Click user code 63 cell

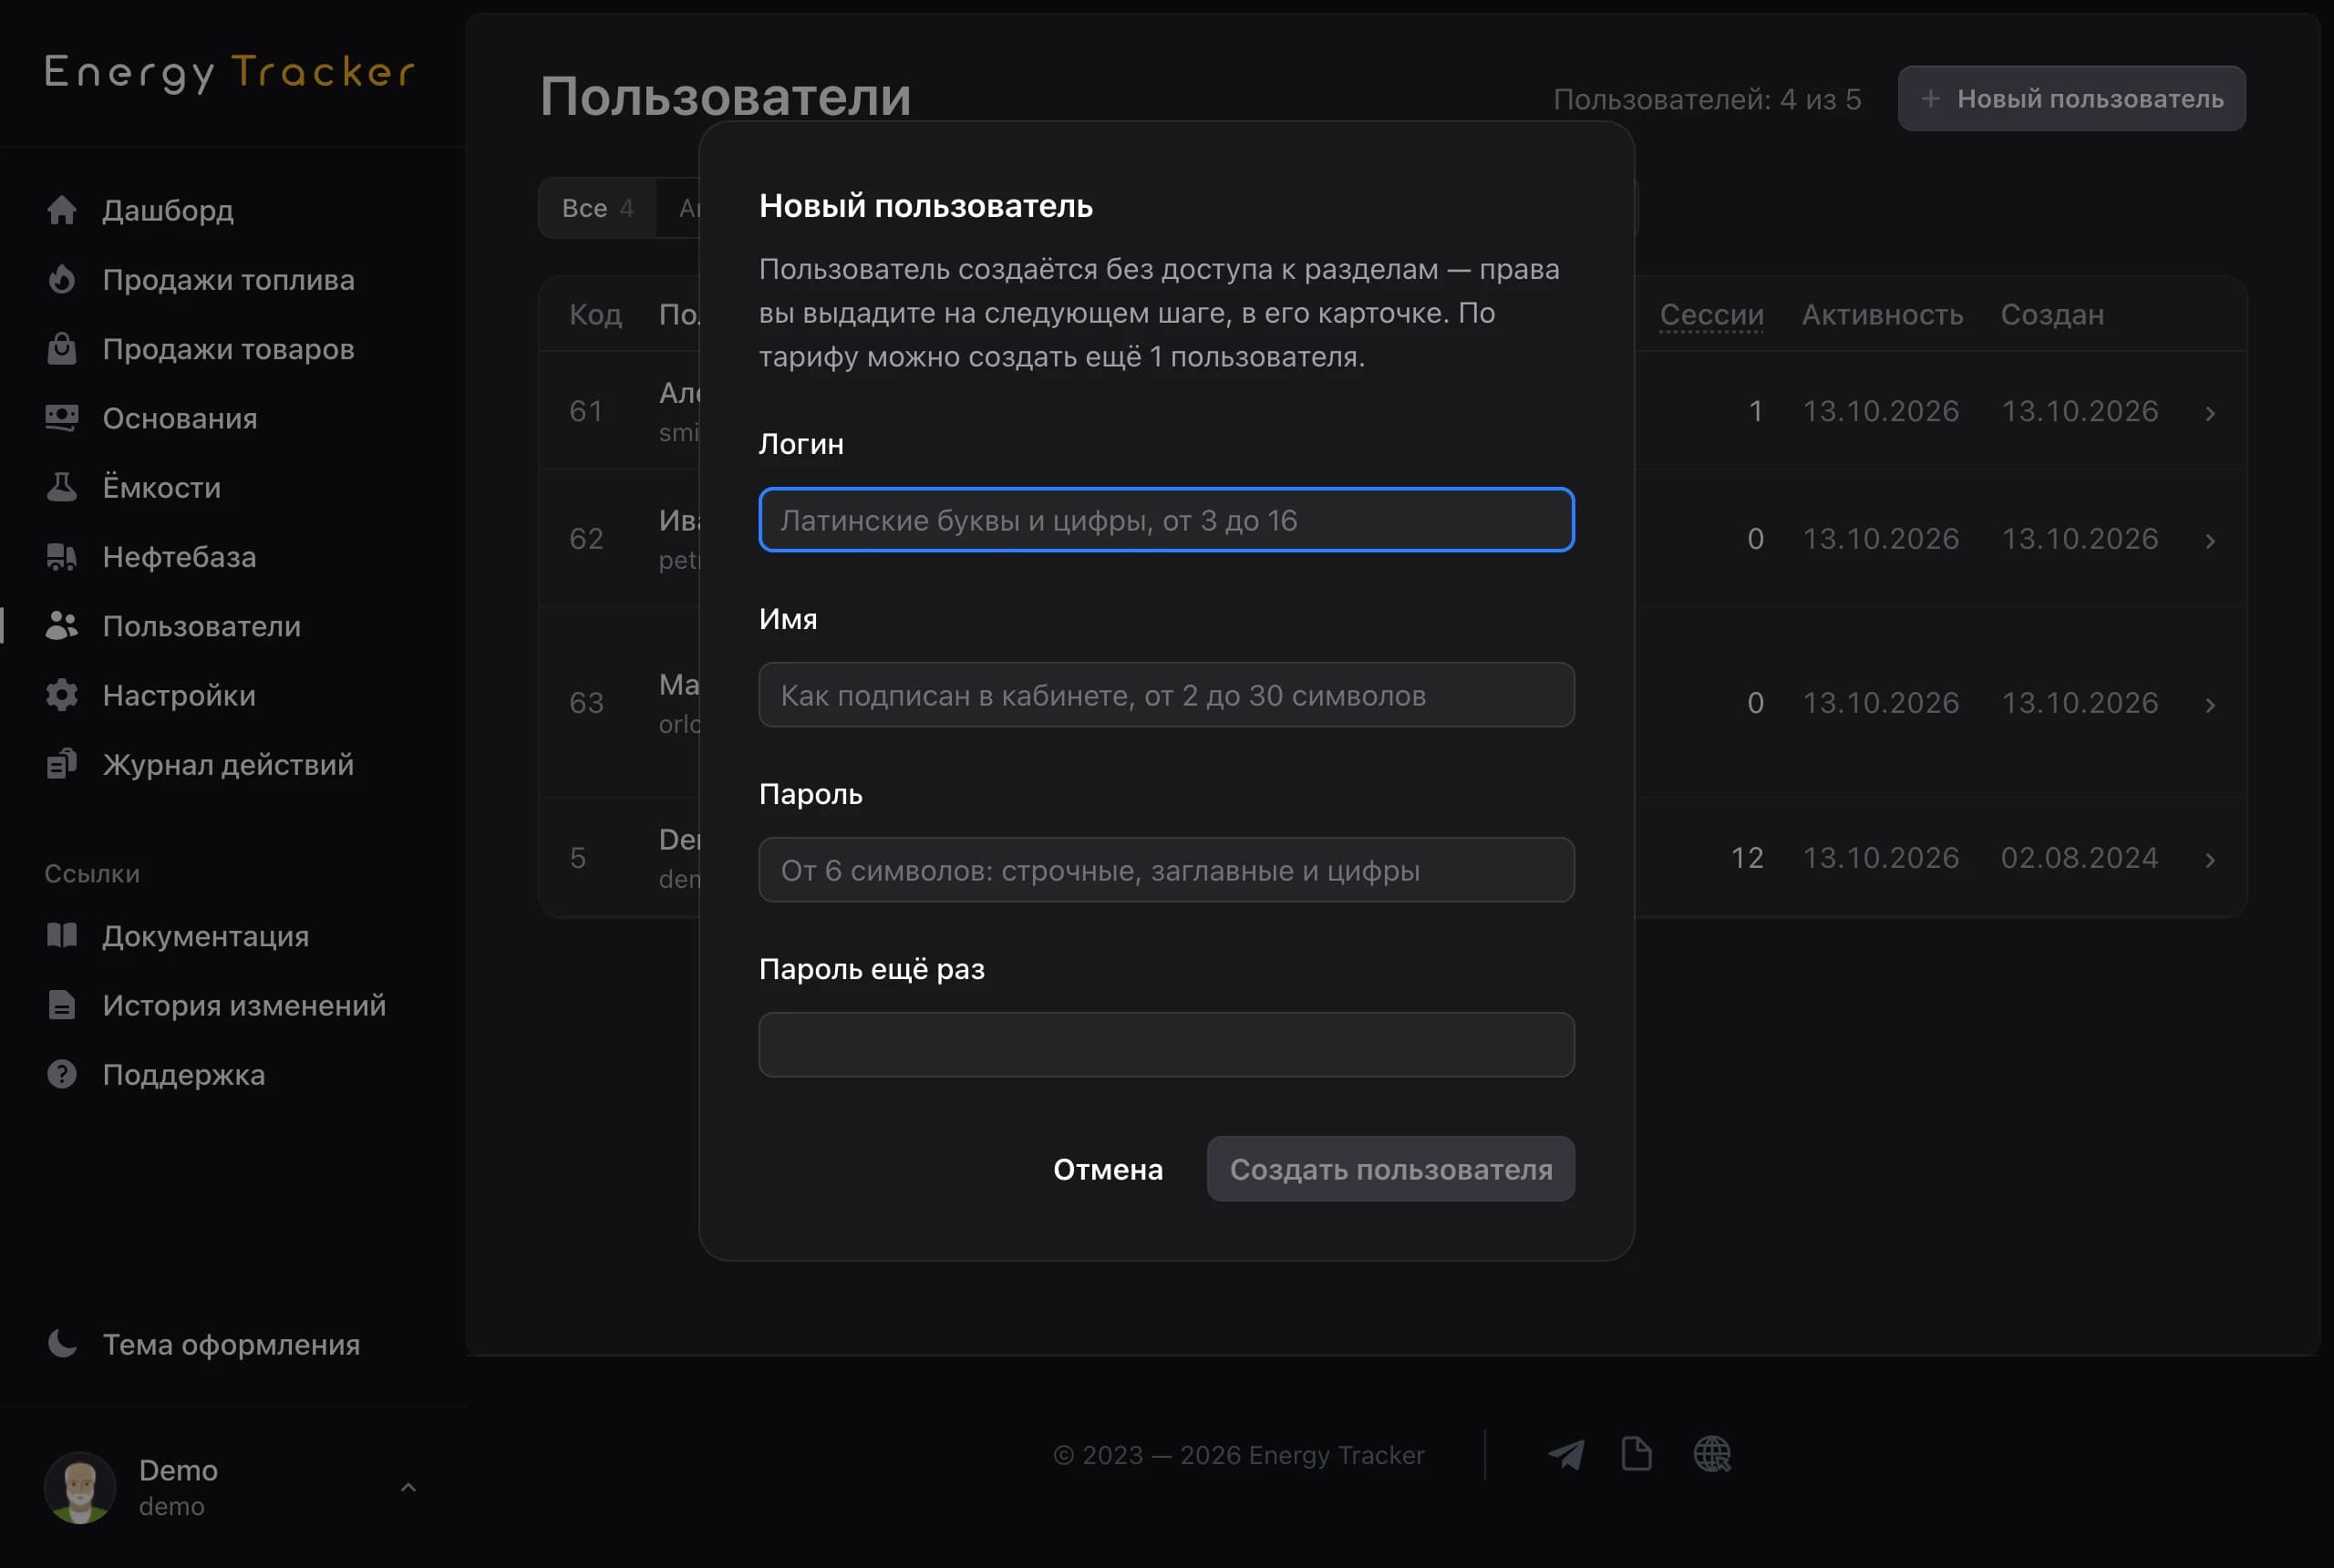tap(586, 703)
